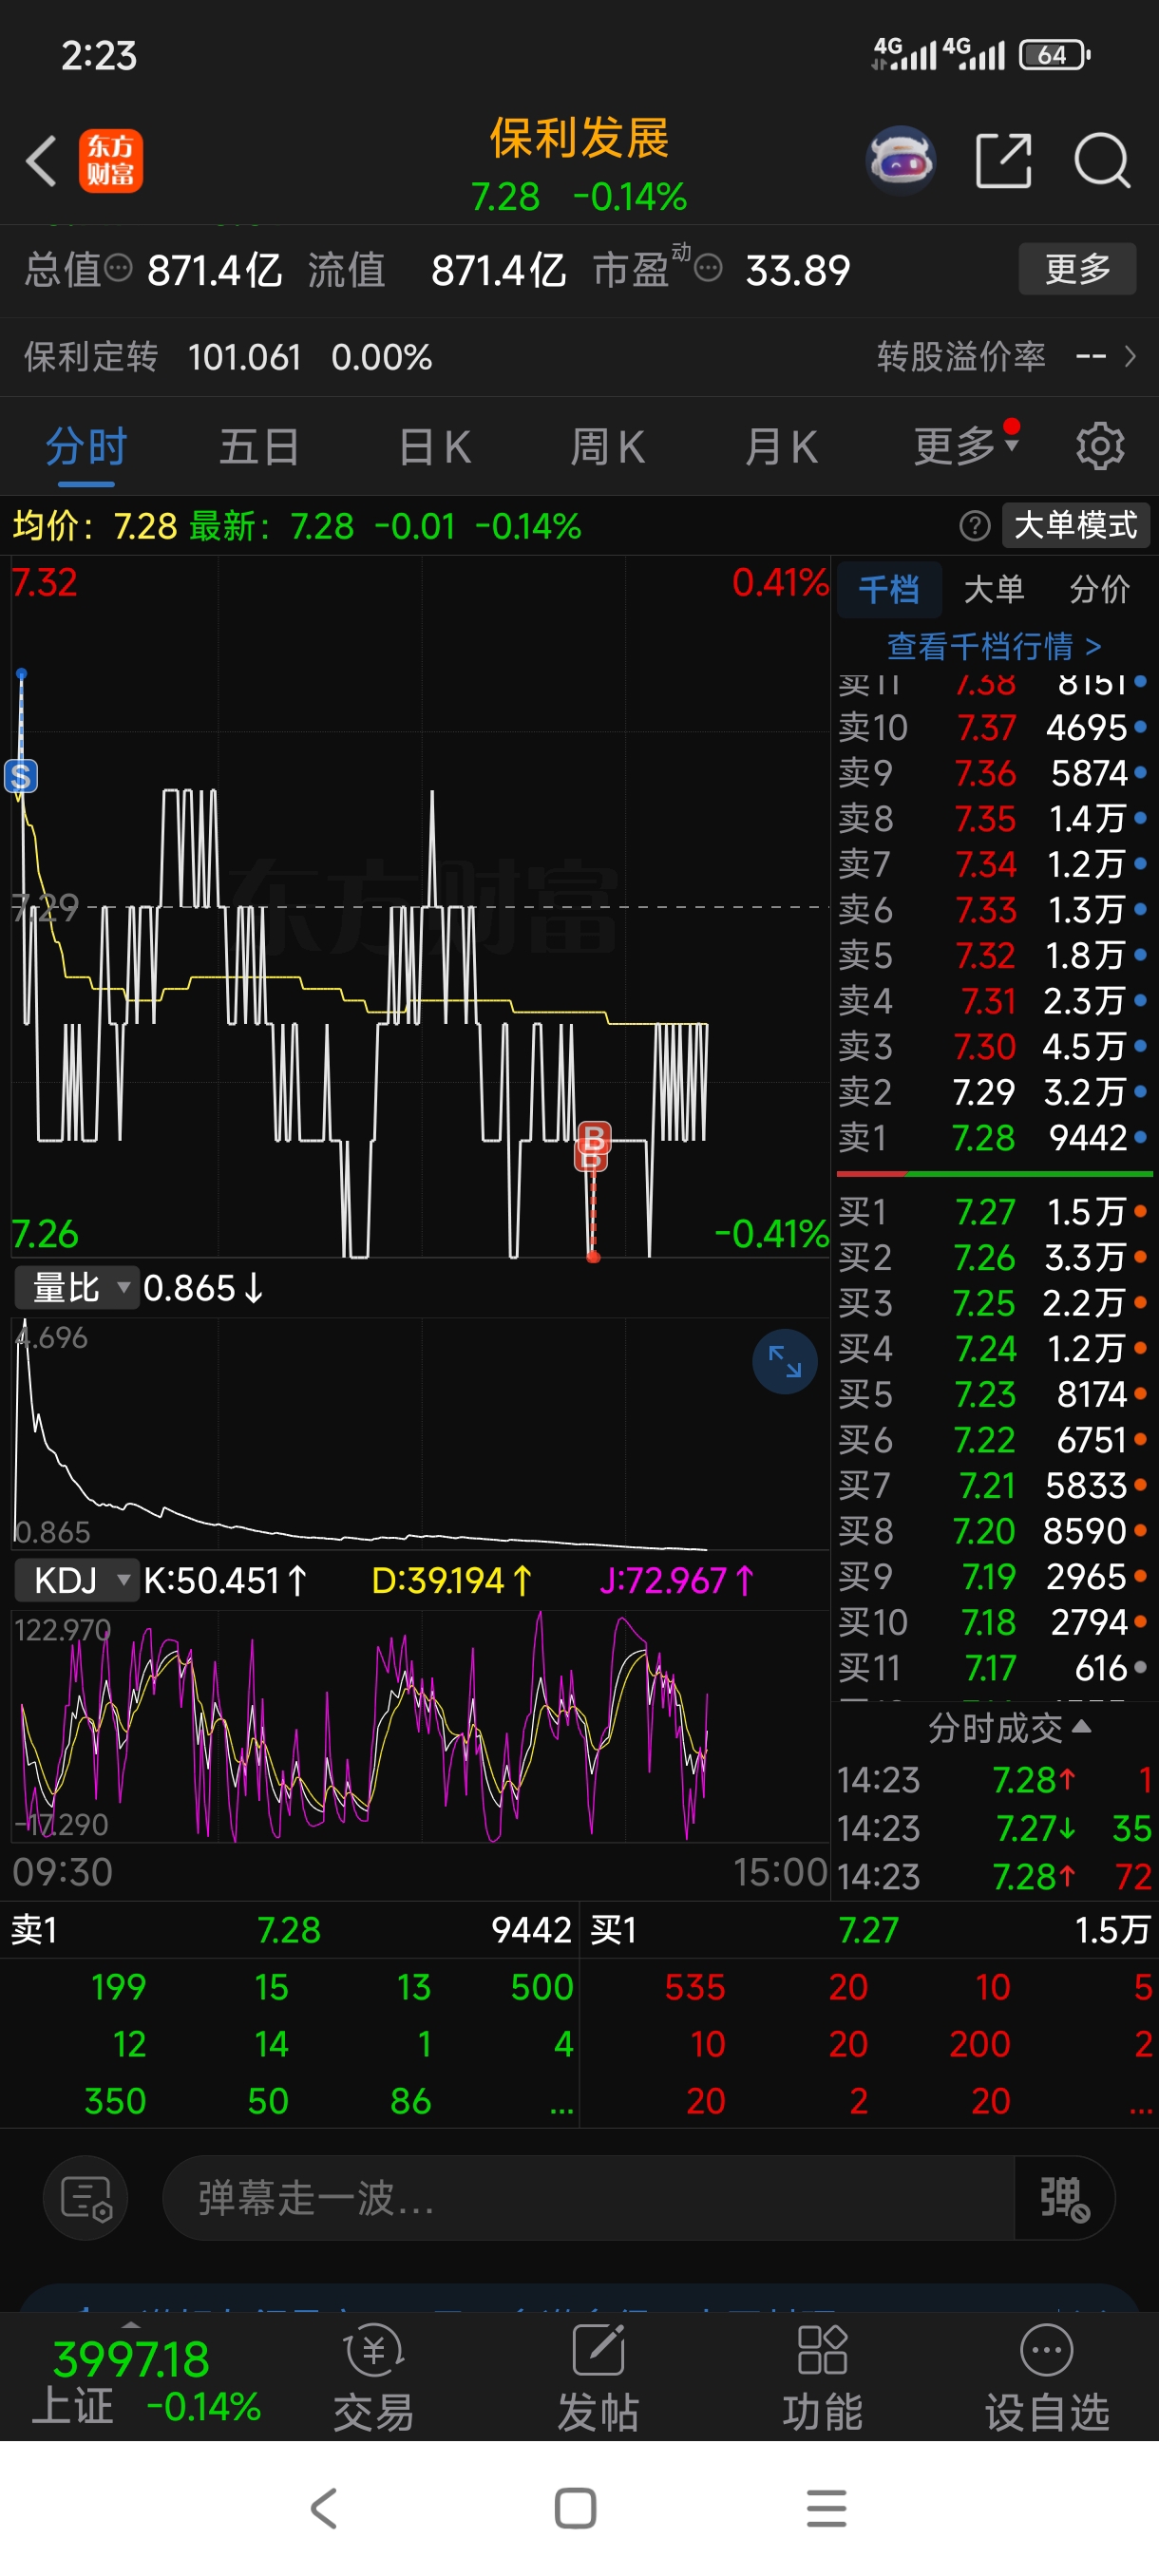Tap the Android back navigation button

pyautogui.click(x=324, y=2508)
